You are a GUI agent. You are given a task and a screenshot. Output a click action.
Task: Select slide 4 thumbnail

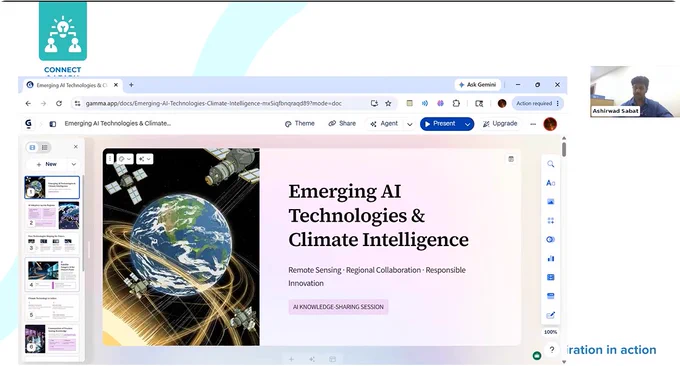click(x=52, y=274)
